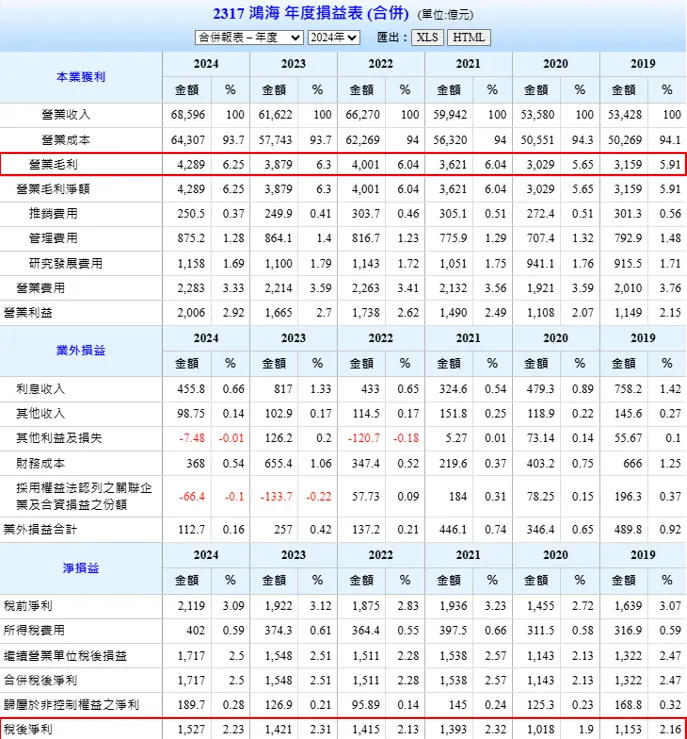The image size is (687, 739).
Task: Open the 合併報表–年度 report type dropdown
Action: [x=249, y=37]
